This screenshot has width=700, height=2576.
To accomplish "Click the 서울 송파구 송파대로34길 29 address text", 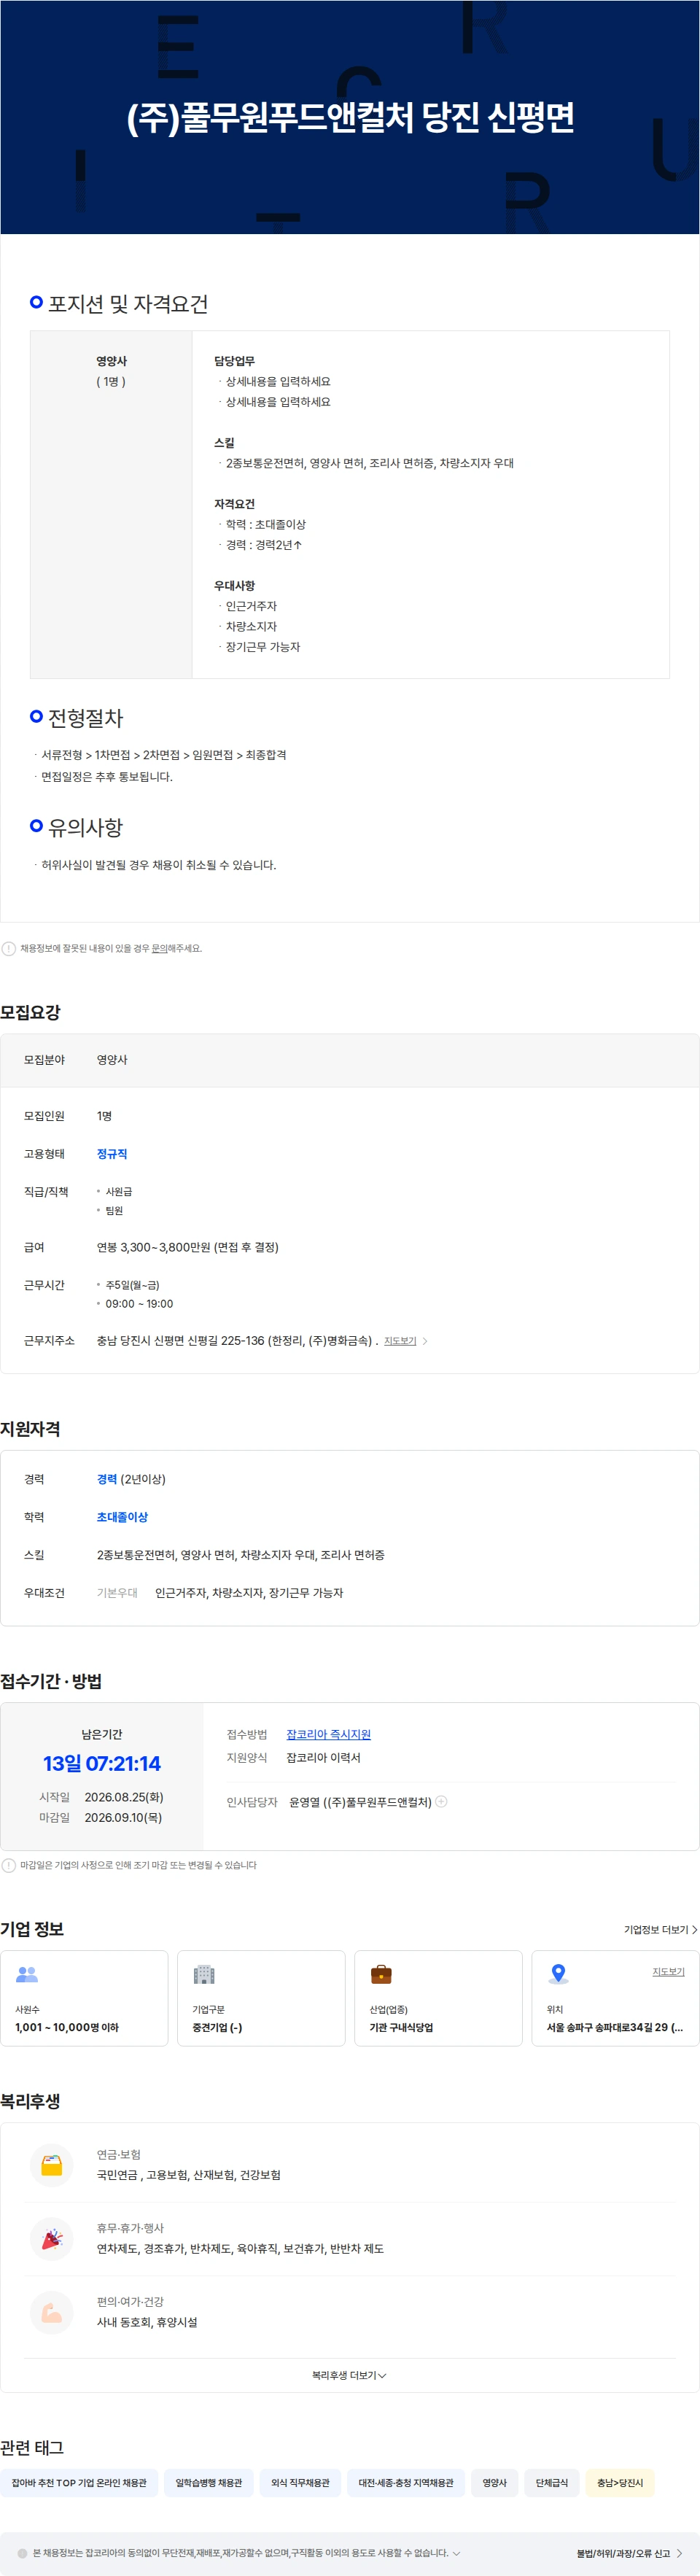I will 615,2027.
